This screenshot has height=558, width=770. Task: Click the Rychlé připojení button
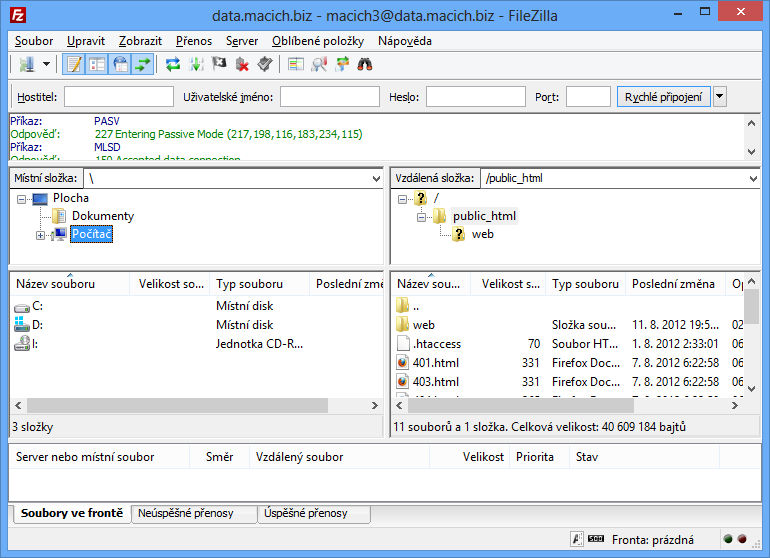click(663, 97)
